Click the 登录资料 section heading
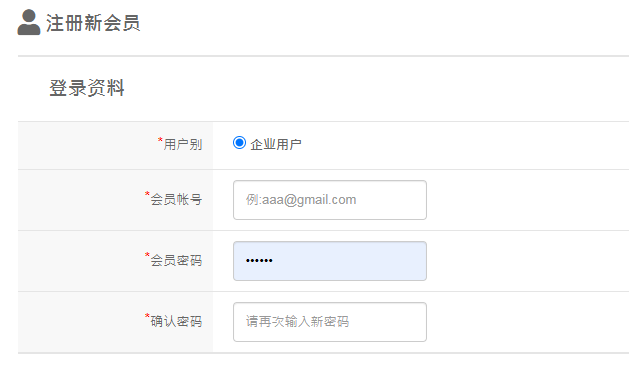Viewport: 629px width, 365px height. coord(87,88)
